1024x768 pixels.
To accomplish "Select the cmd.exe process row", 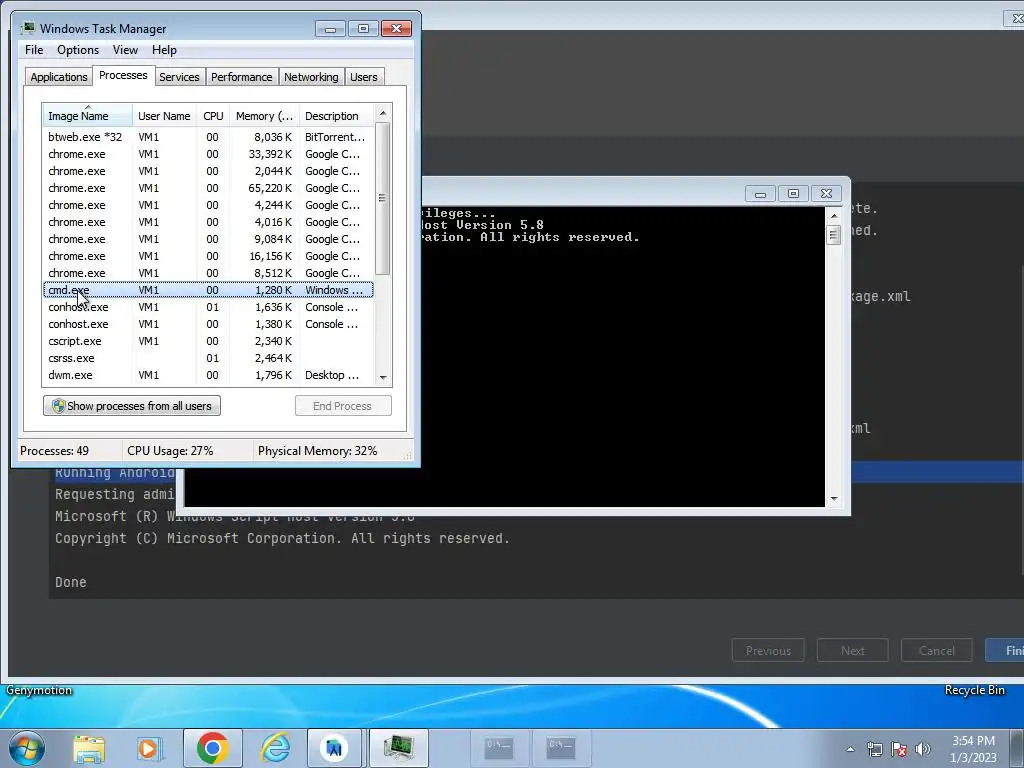I will 208,290.
